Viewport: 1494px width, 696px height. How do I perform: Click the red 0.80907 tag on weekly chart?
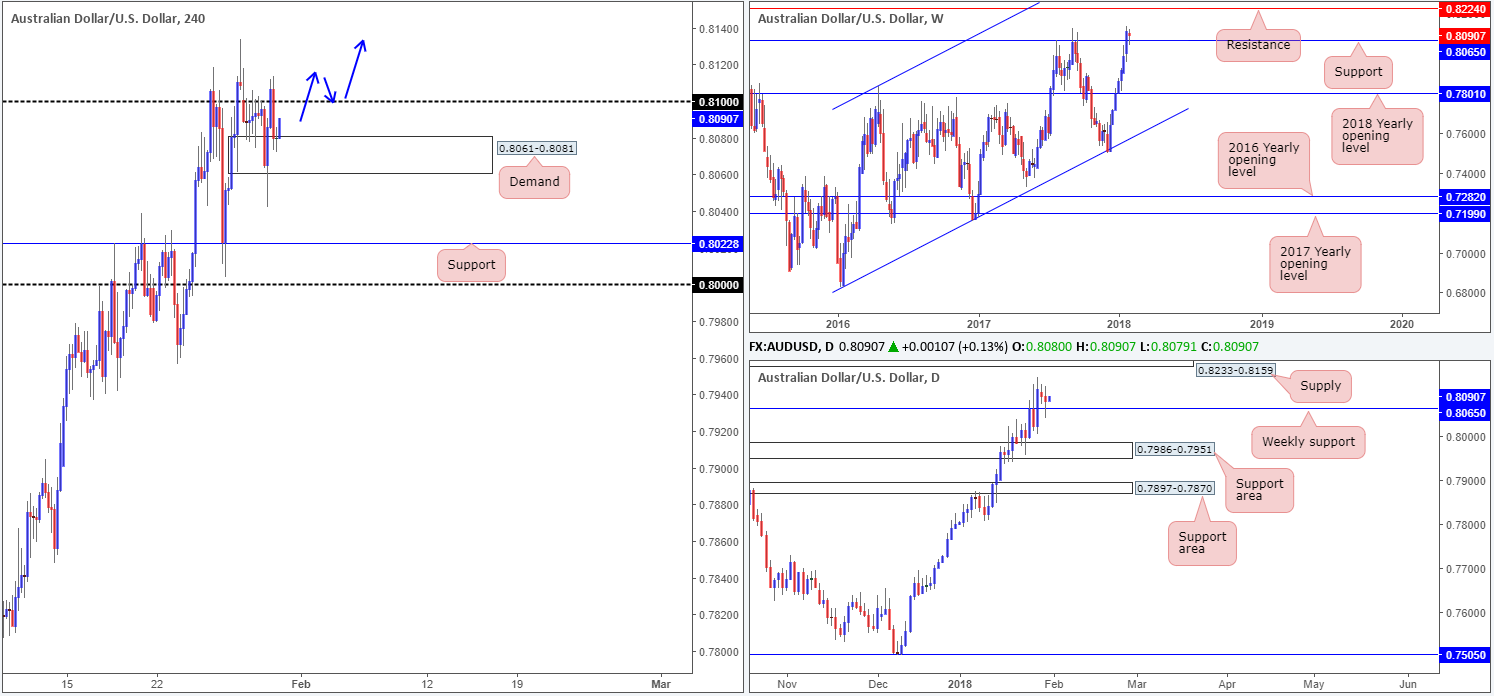coord(1463,36)
